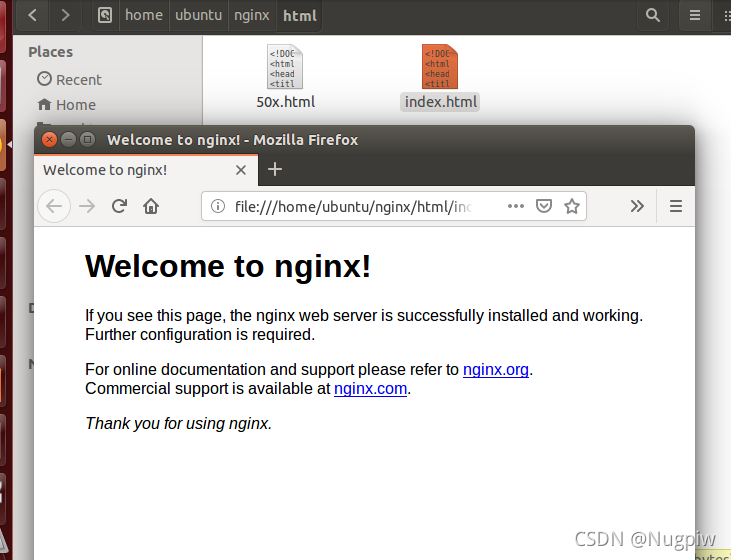
Task: Open page actions three-dots menu
Action: point(516,206)
